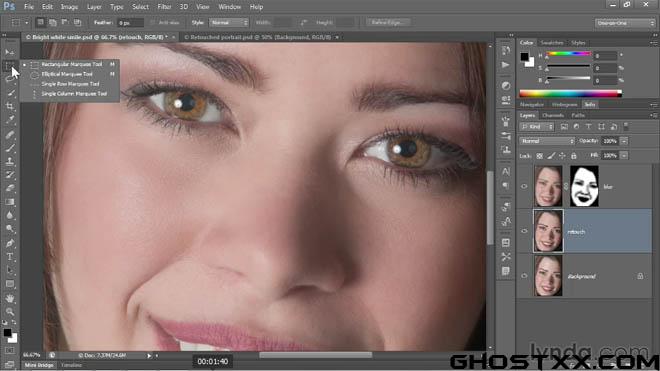Open the layer Kind filter dropdown
Viewport: 660px width, 371px height.
pyautogui.click(x=537, y=126)
